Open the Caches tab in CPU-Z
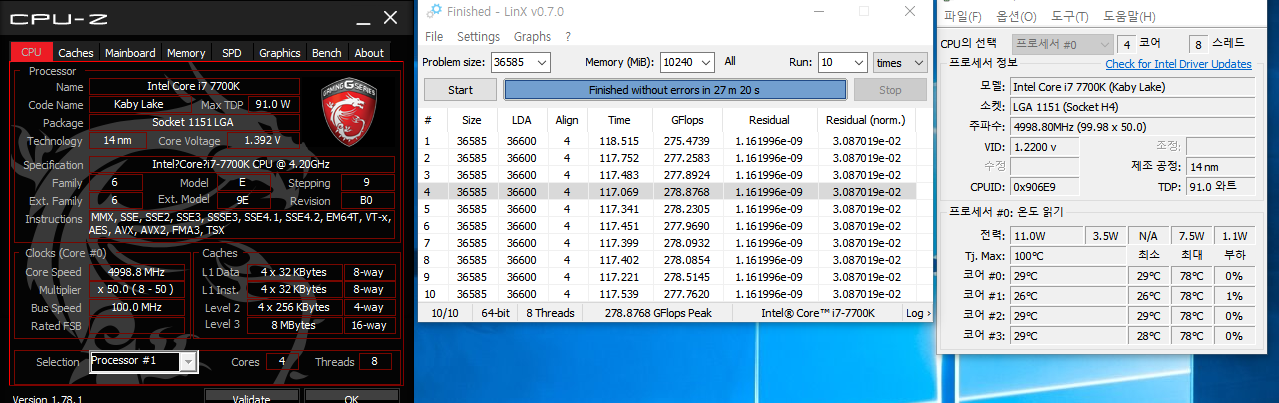 pos(75,53)
